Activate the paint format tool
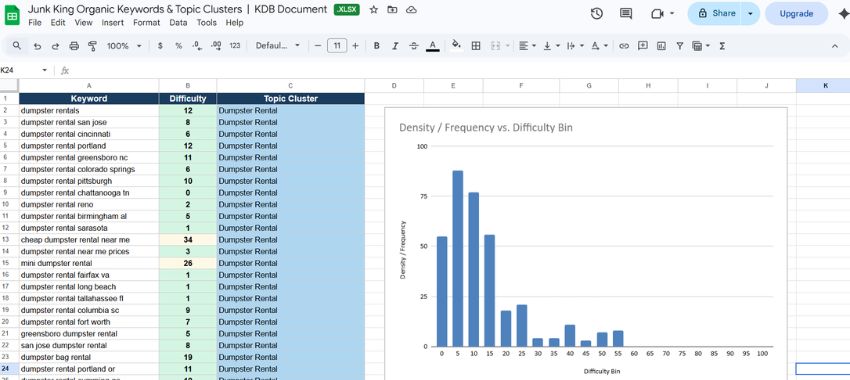This screenshot has width=850, height=380. point(92,46)
